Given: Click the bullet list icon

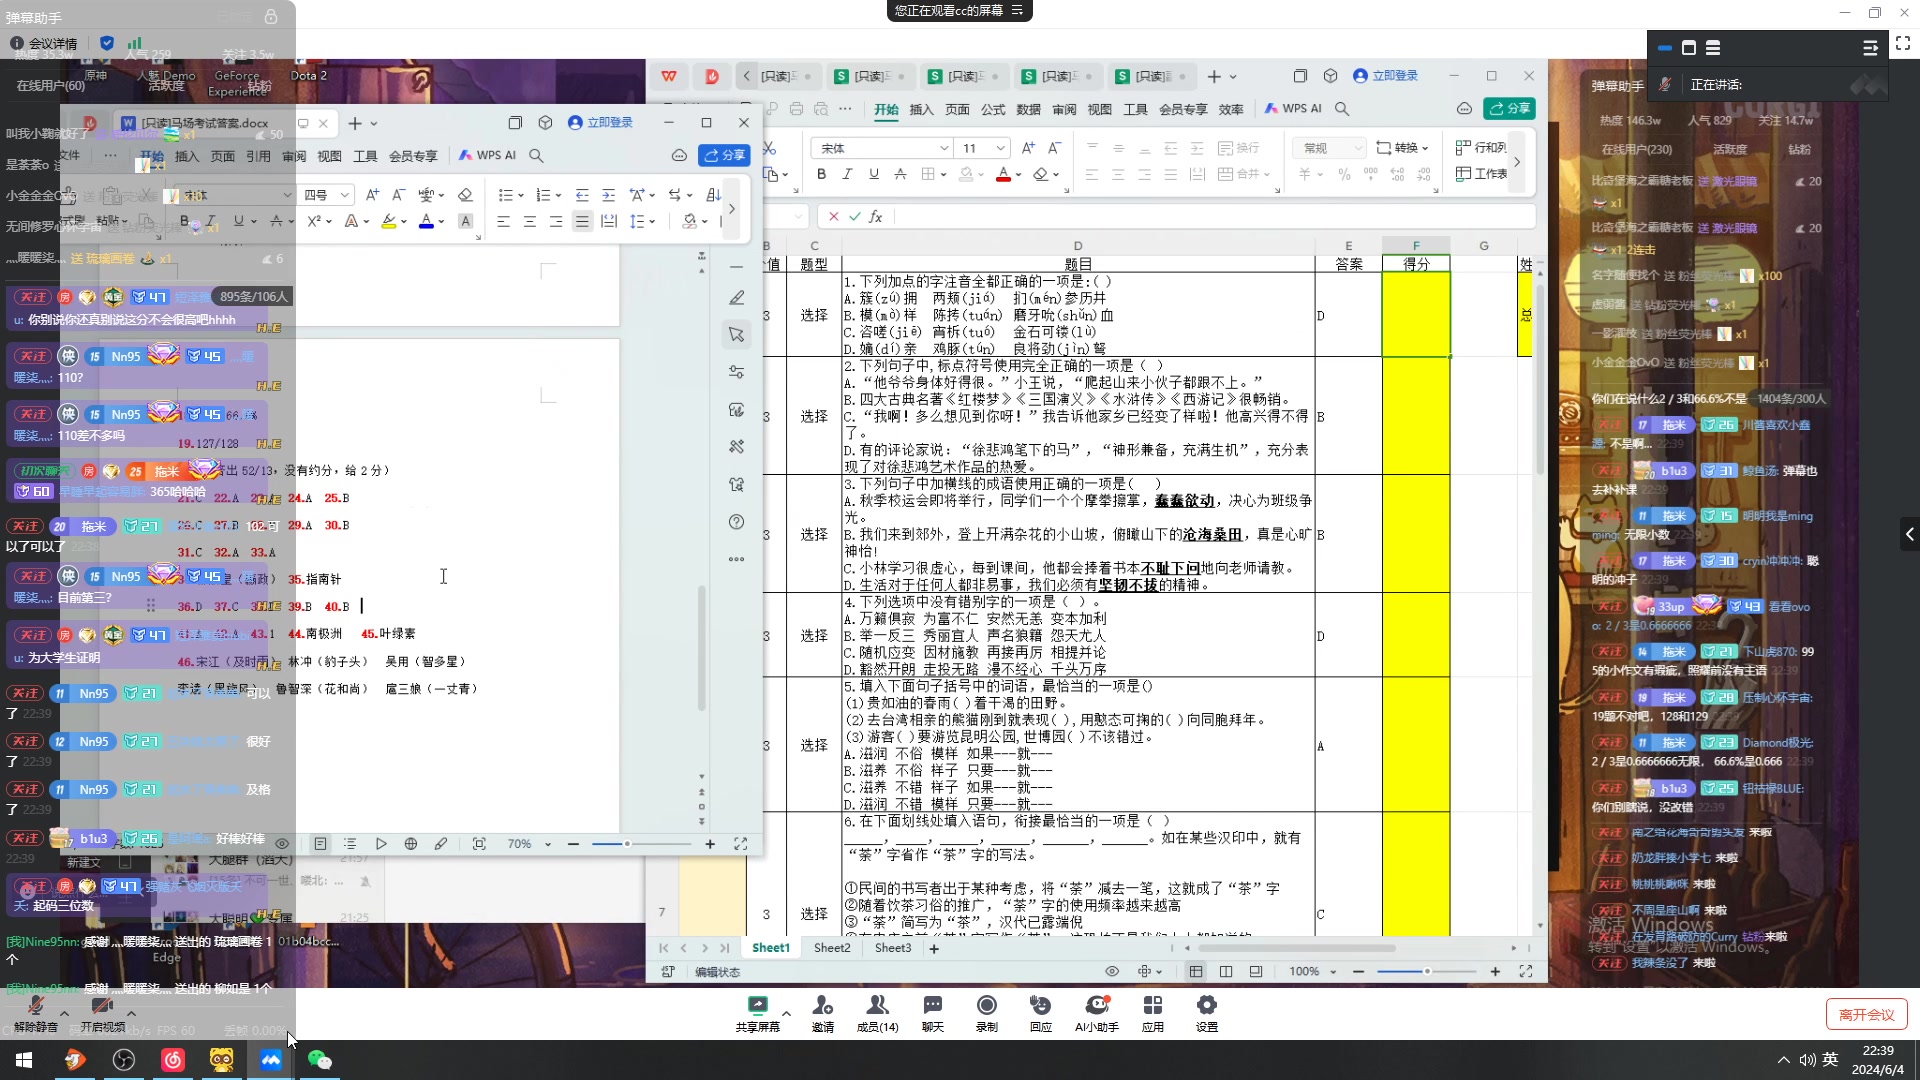Looking at the screenshot, I should pyautogui.click(x=506, y=195).
